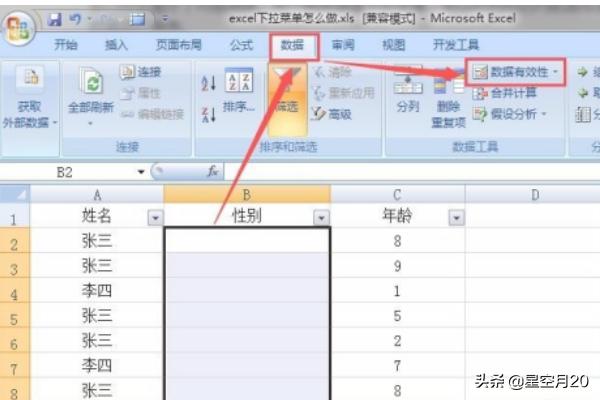The width and height of the screenshot is (600, 400).
Task: Click the Undo icon in quick access toolbar
Action: (75, 19)
